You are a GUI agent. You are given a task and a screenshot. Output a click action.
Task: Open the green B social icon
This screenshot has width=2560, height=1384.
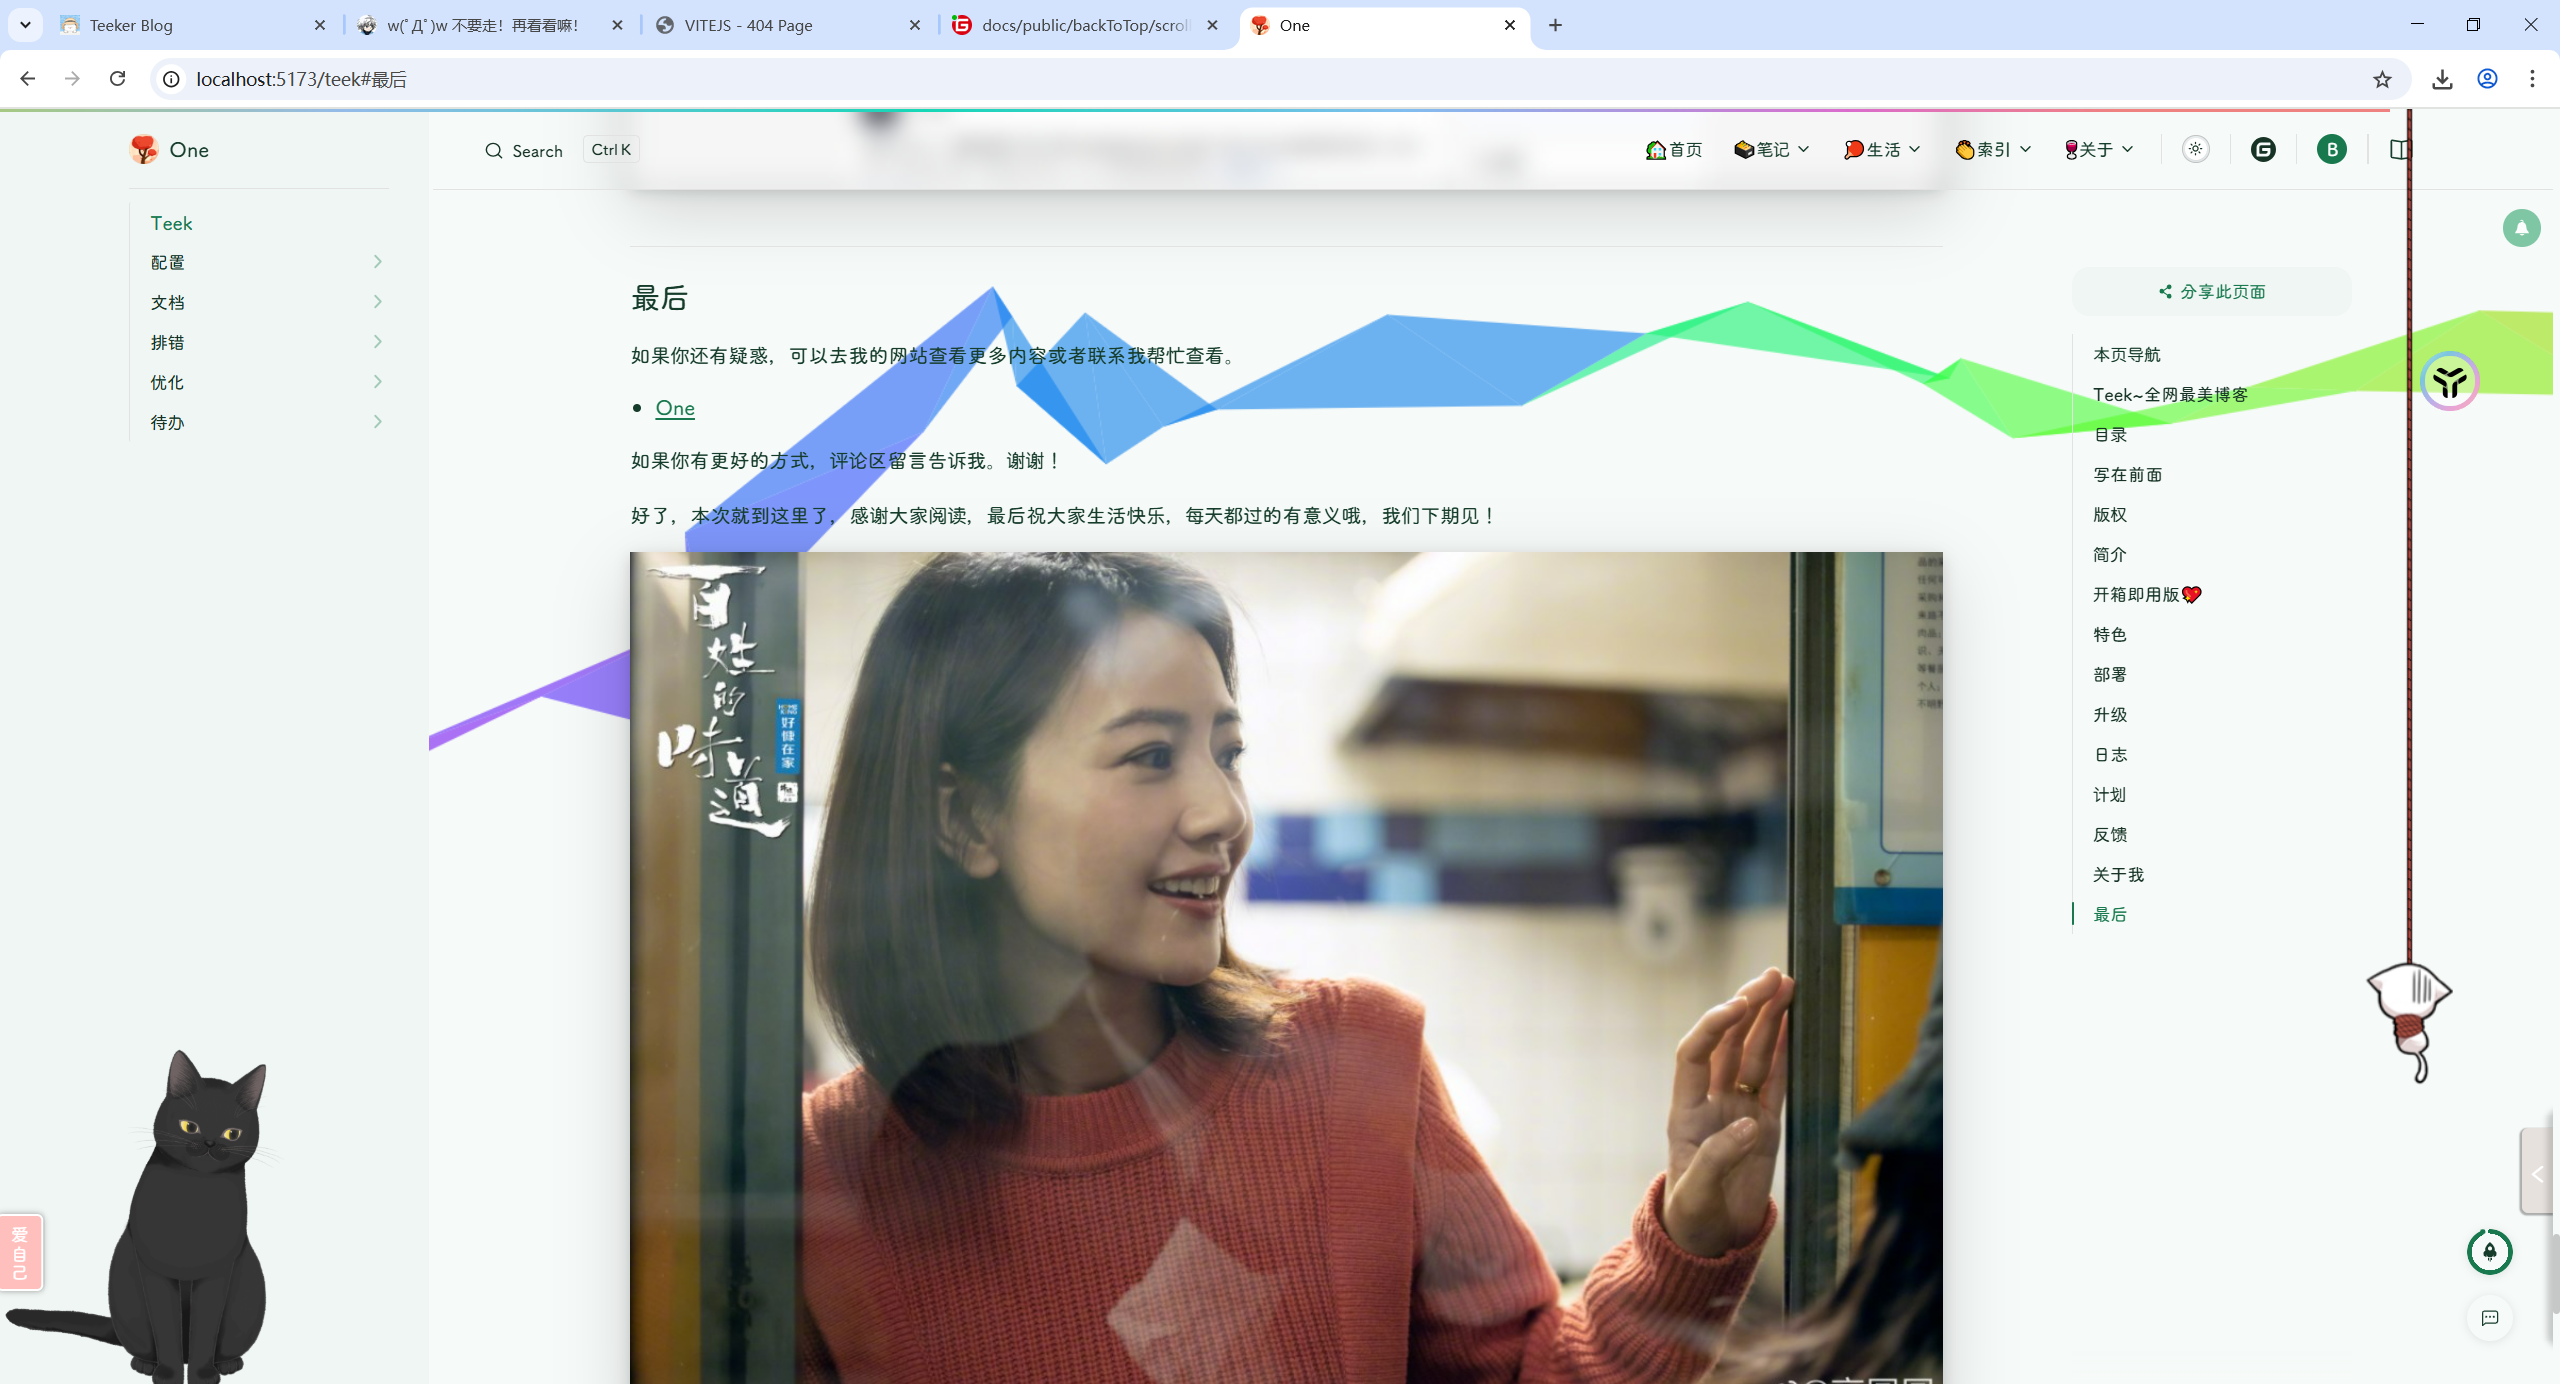[2332, 149]
